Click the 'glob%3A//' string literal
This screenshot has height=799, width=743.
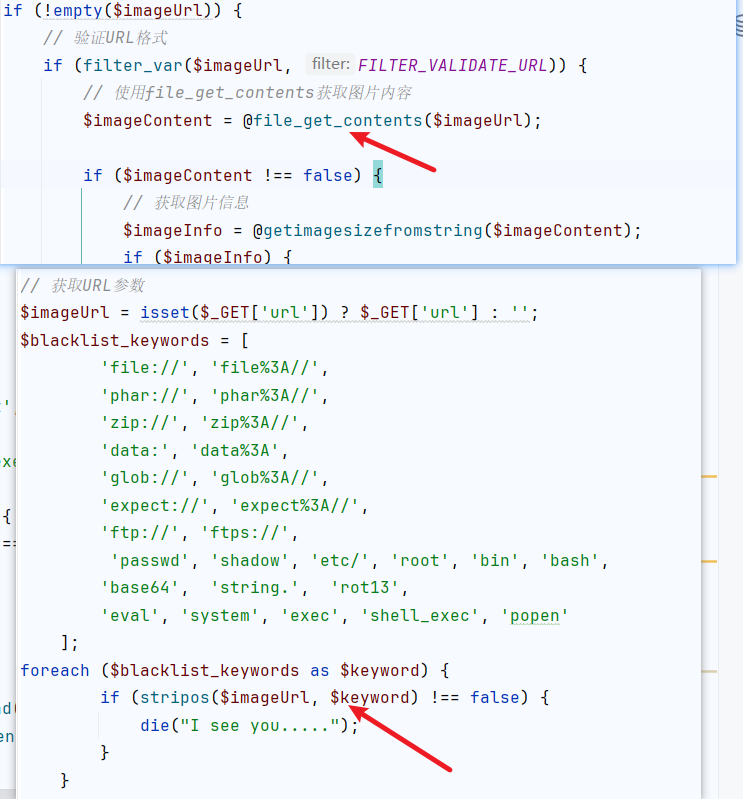[x=265, y=478]
